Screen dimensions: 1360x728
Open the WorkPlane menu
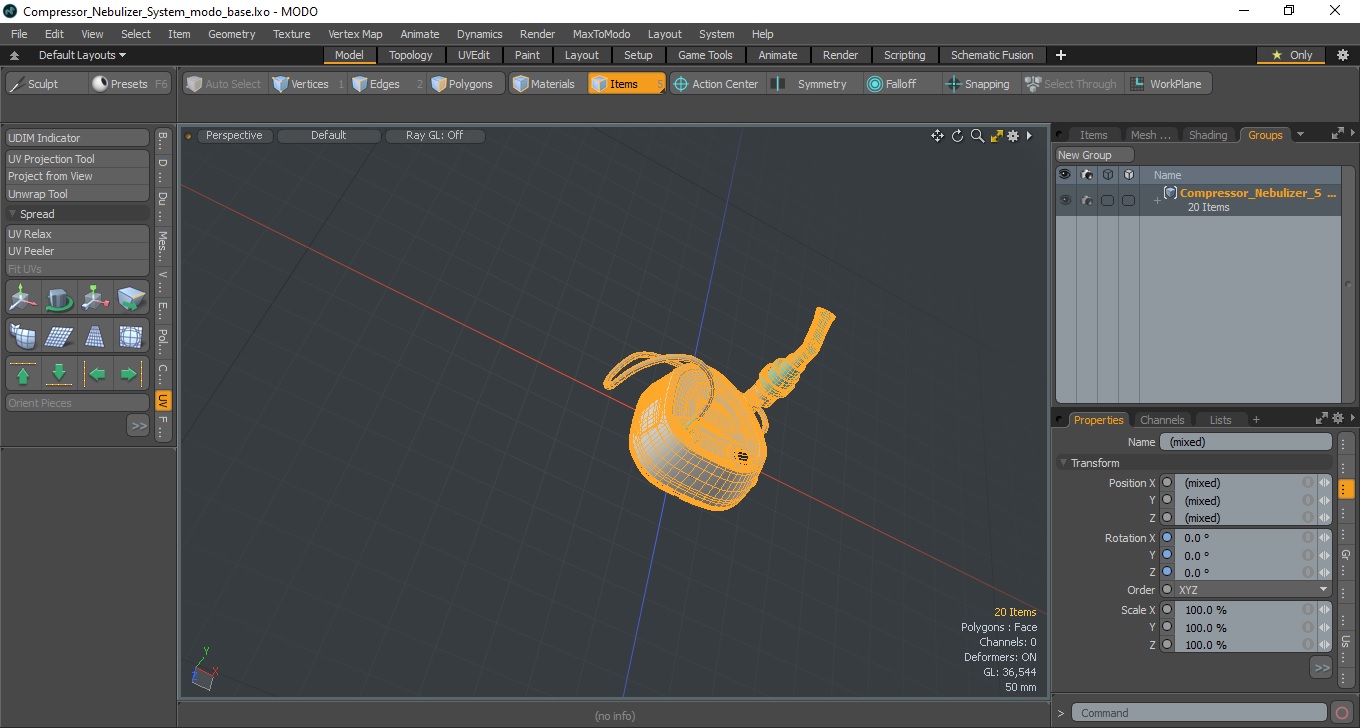point(1168,84)
